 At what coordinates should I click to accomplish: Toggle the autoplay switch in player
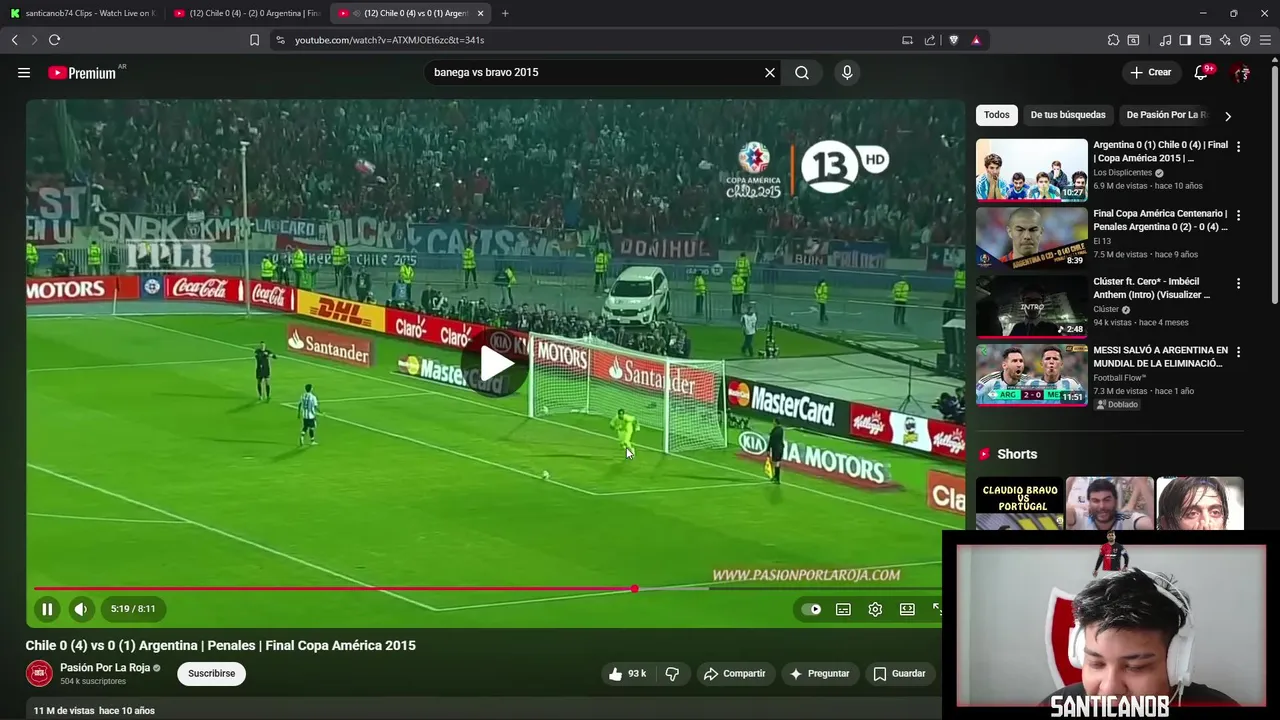(812, 609)
